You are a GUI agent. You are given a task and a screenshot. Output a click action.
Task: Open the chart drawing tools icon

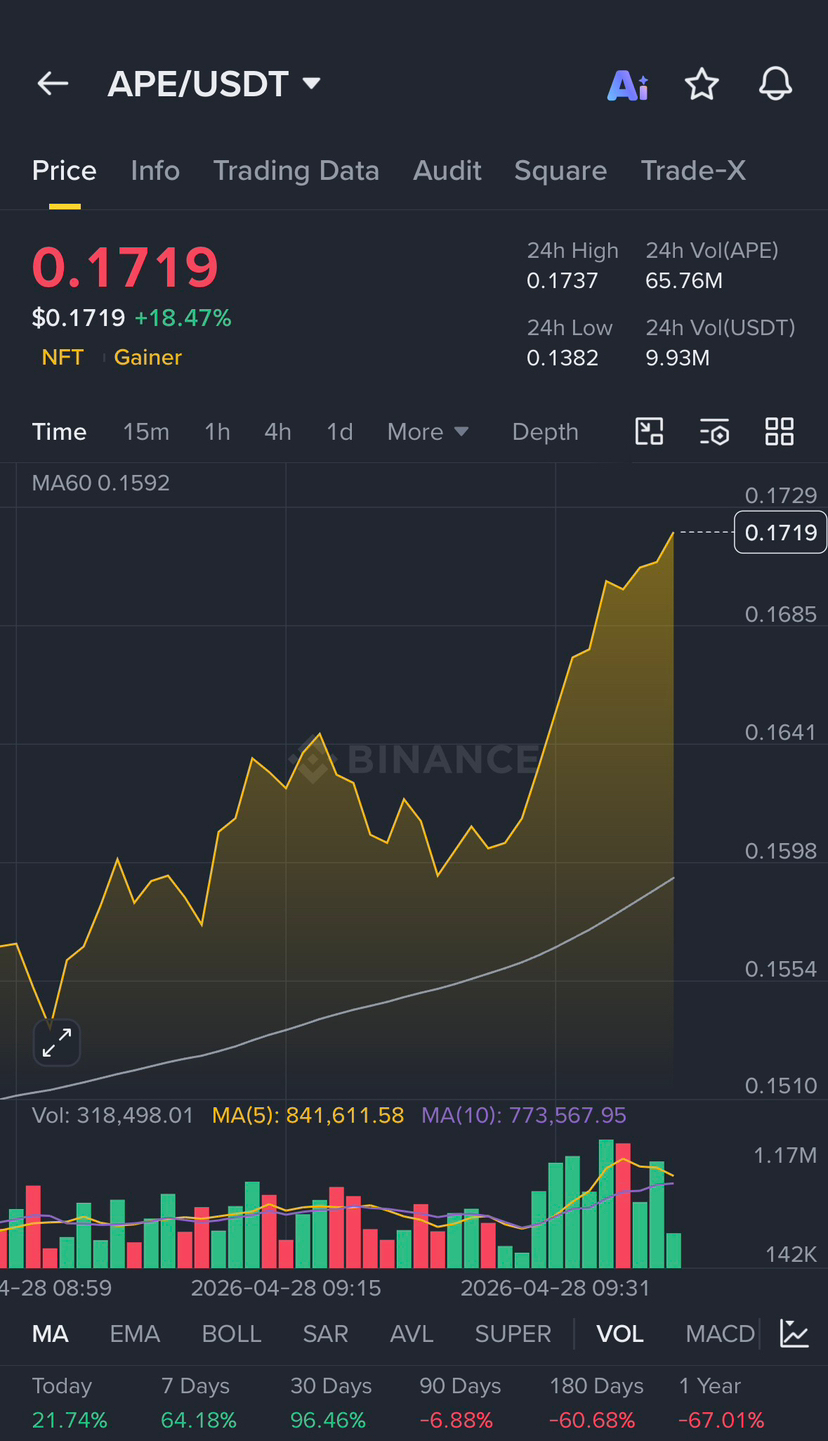coord(650,432)
